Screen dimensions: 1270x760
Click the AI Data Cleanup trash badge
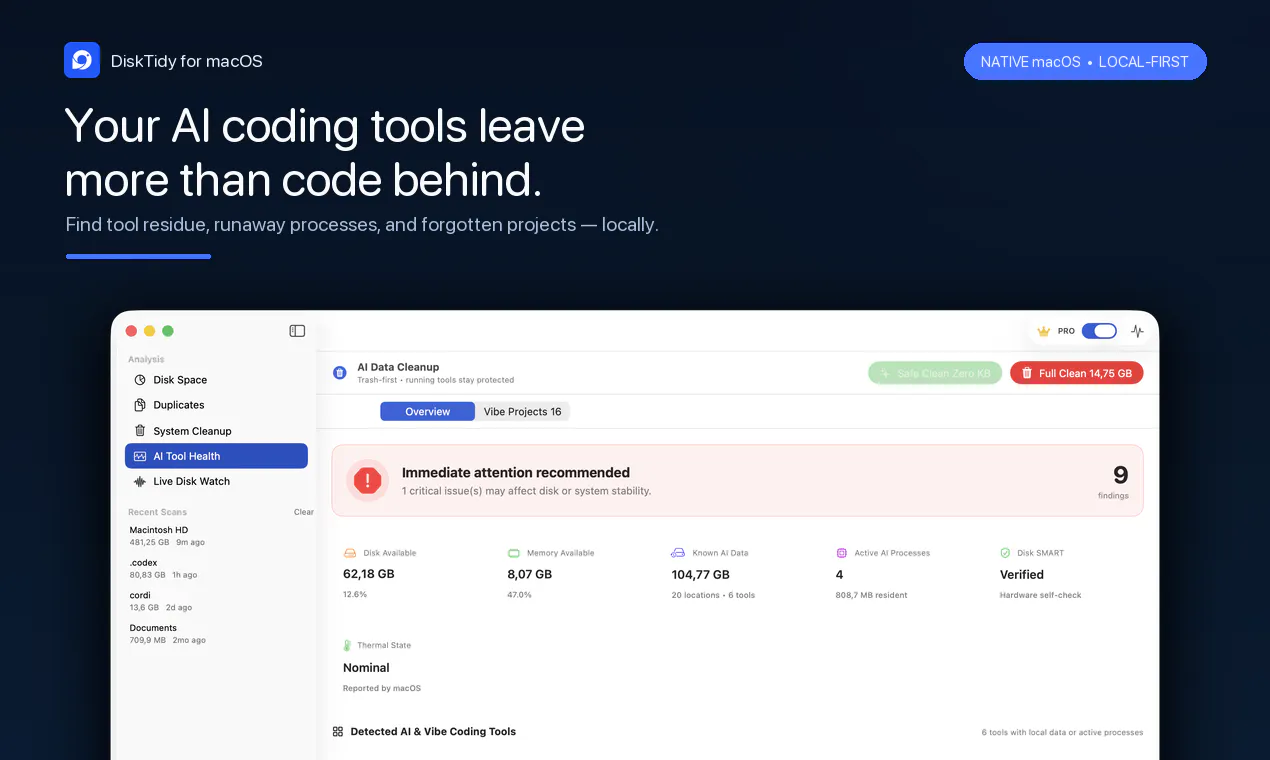tap(340, 373)
